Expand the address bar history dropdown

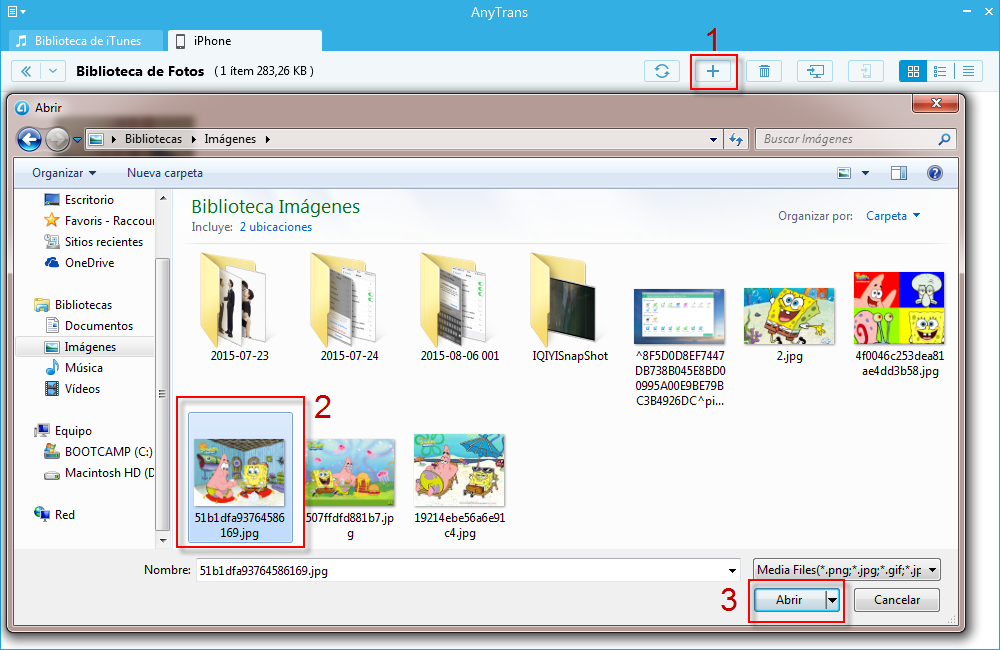(x=713, y=139)
